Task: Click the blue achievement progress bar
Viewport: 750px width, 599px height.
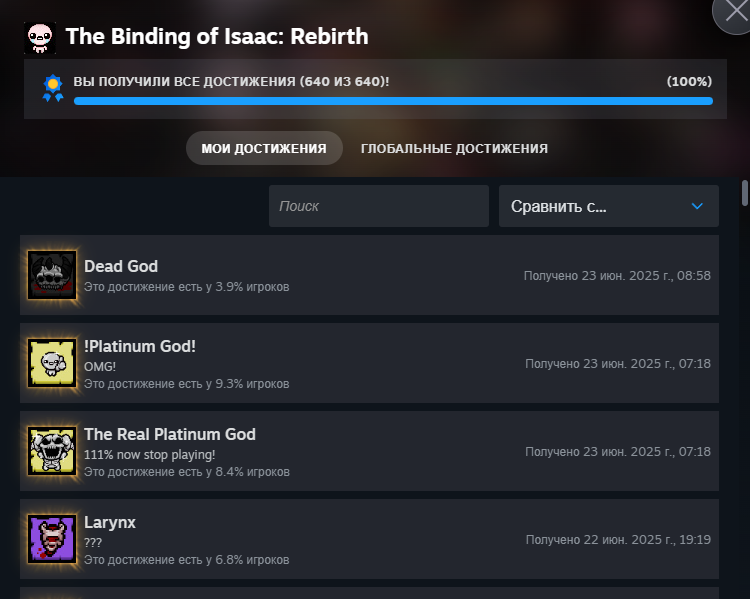Action: click(393, 101)
